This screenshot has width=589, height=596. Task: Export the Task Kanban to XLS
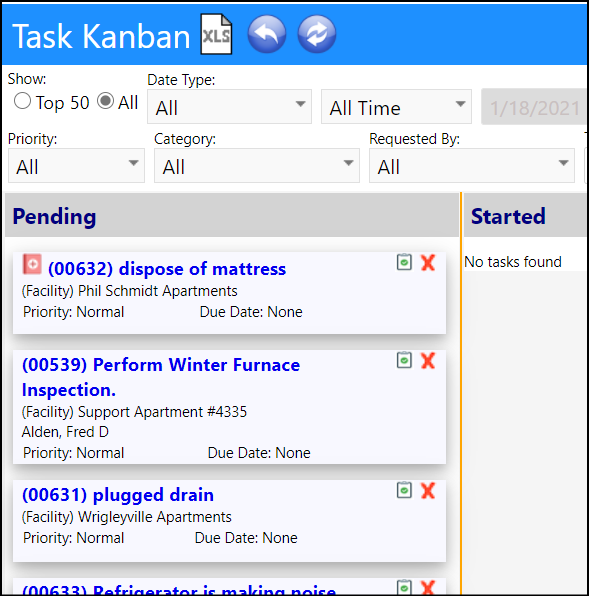(x=216, y=34)
